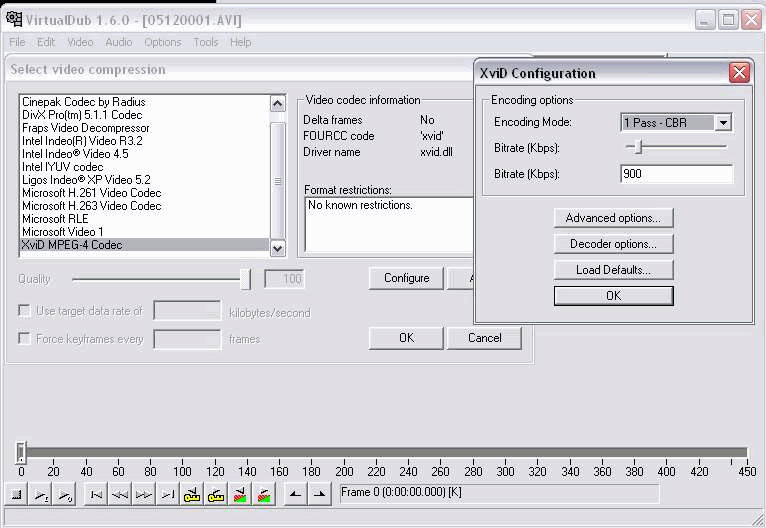Enable Use target data rate checkbox
The image size is (766, 528).
tap(24, 311)
